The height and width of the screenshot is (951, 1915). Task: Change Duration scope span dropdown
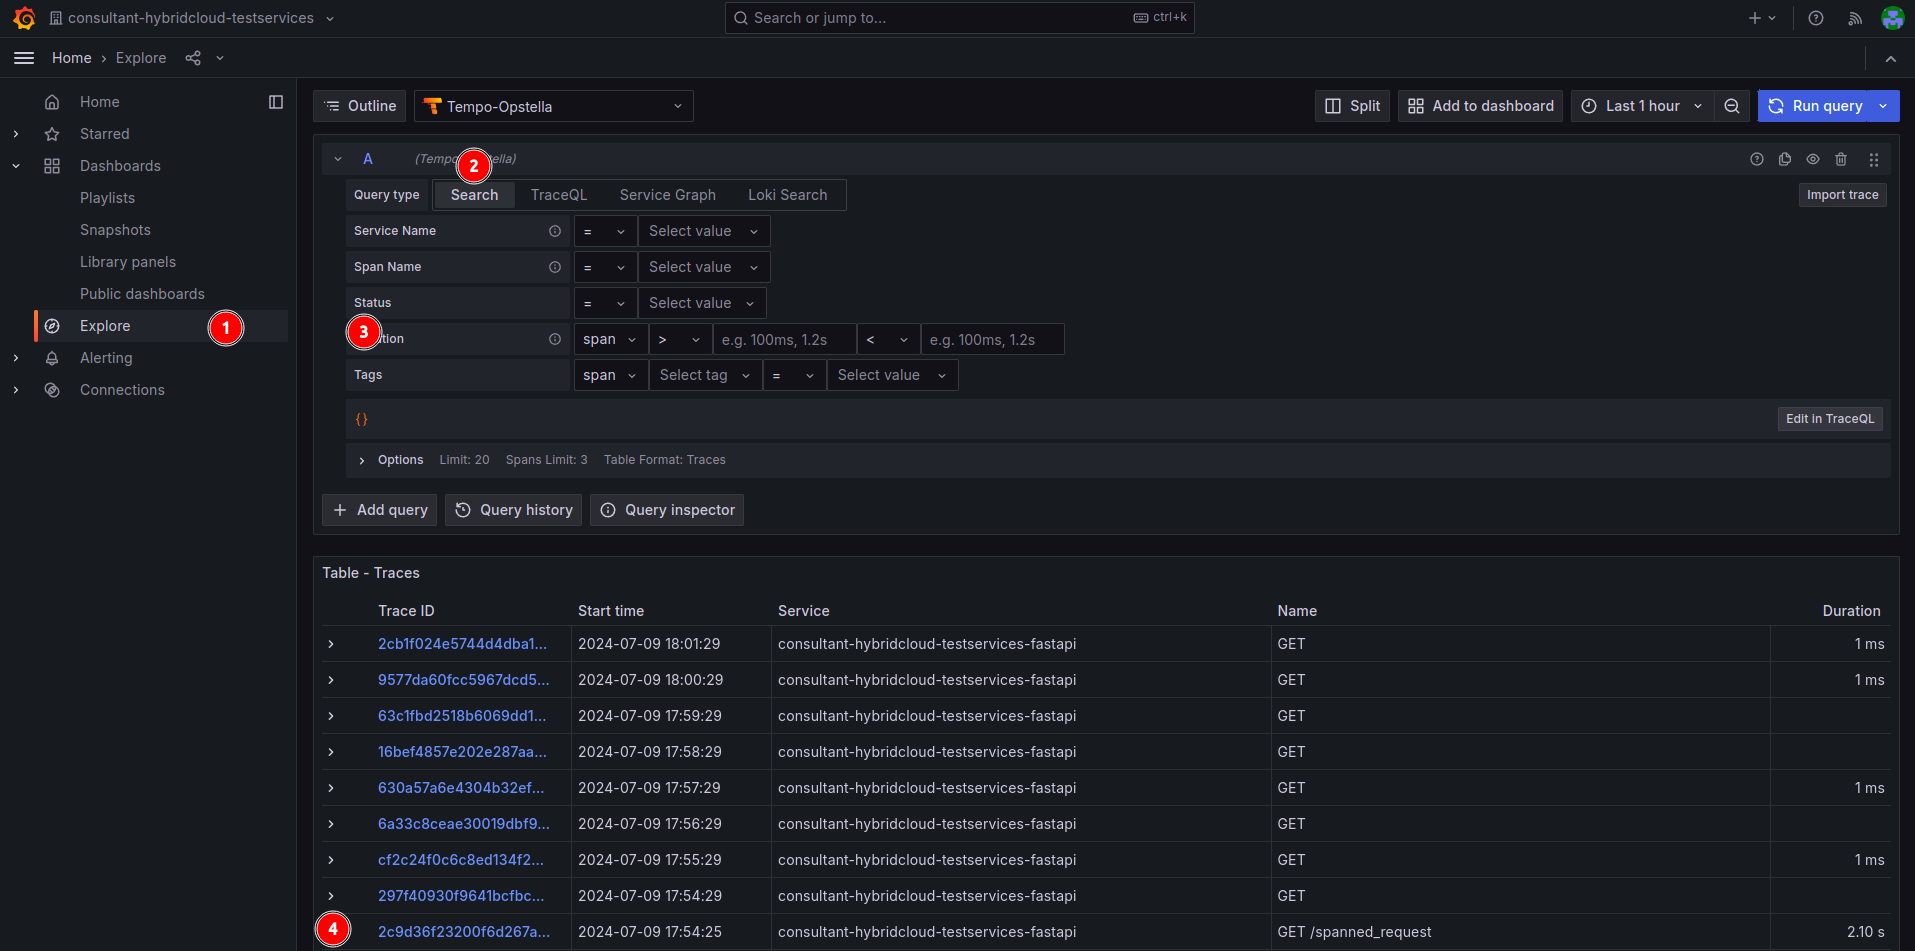click(x=610, y=339)
